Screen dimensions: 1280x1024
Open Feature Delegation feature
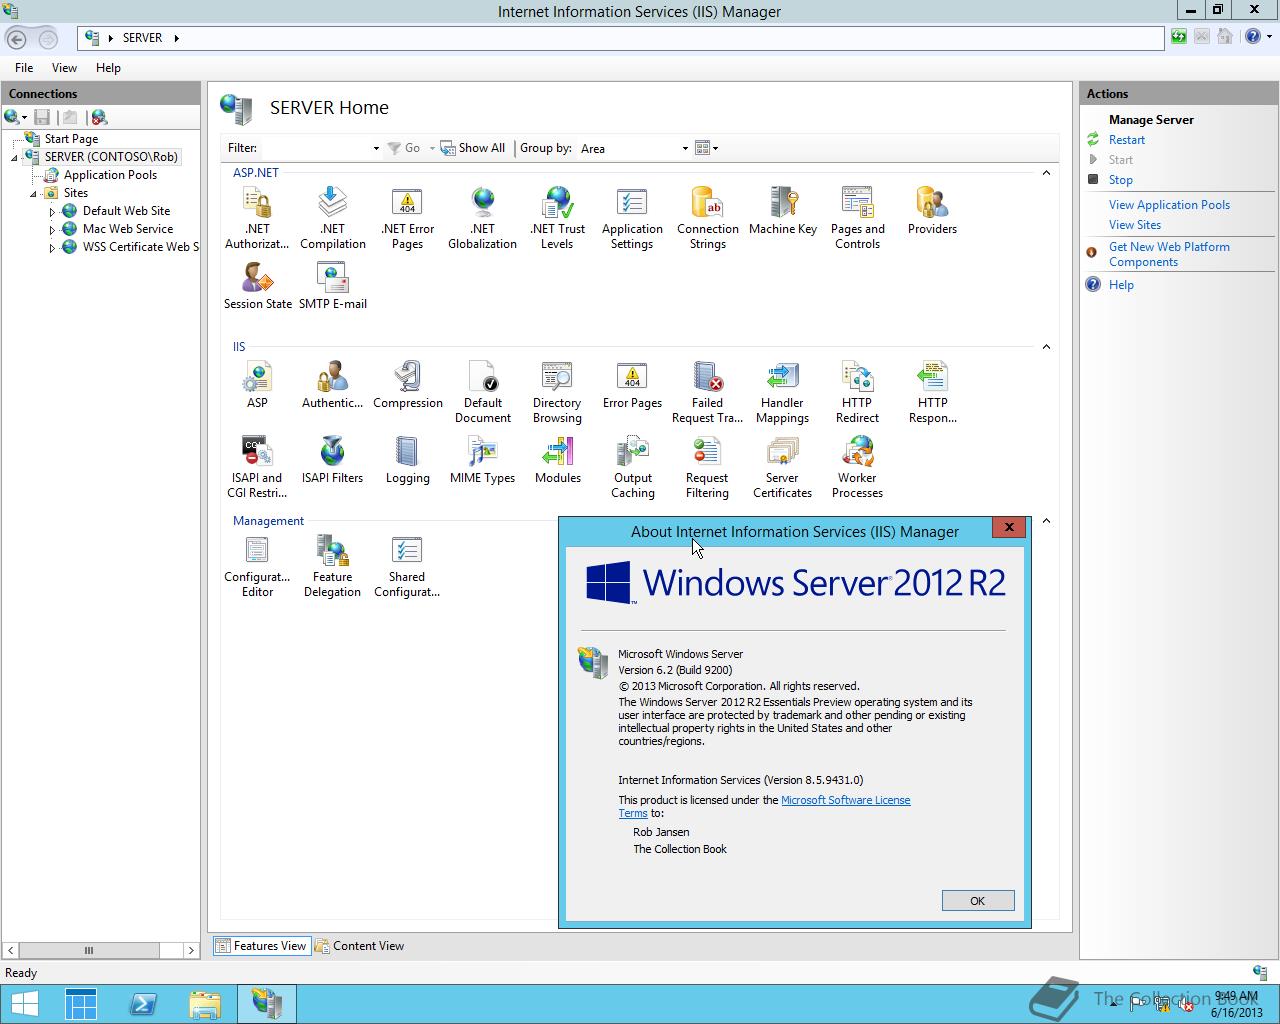point(333,566)
